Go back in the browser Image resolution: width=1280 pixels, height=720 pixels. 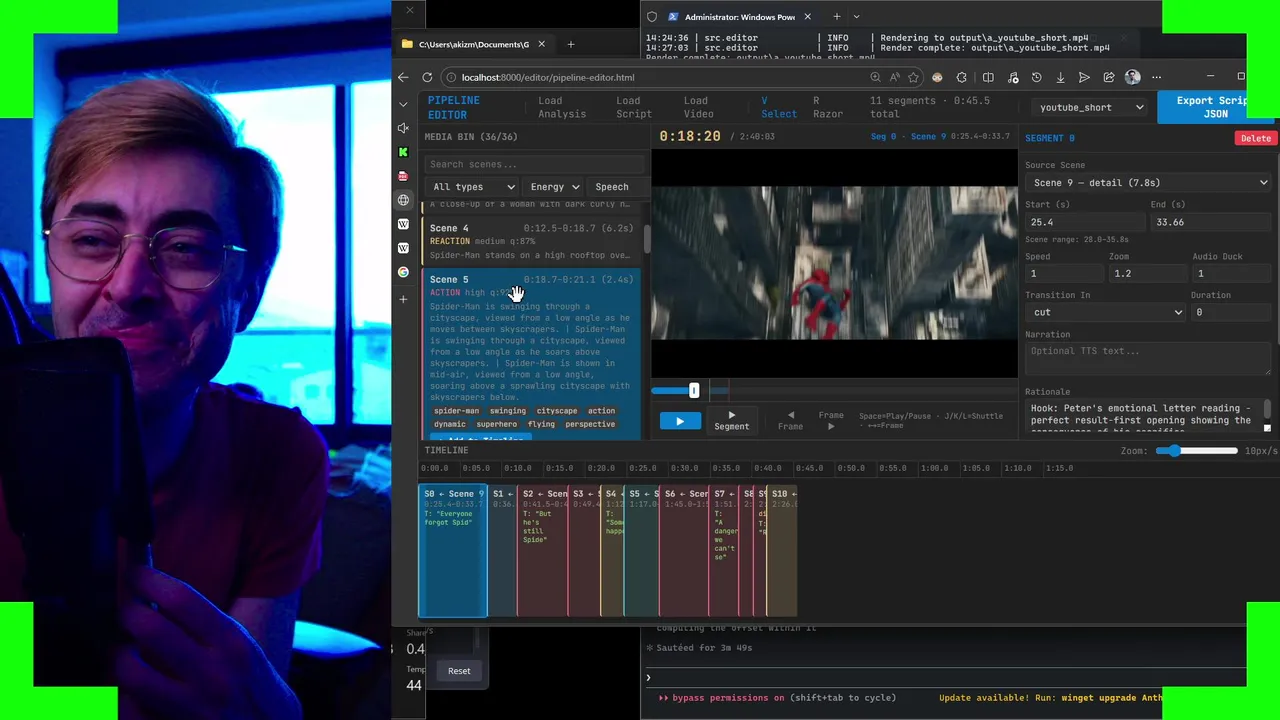pyautogui.click(x=403, y=77)
